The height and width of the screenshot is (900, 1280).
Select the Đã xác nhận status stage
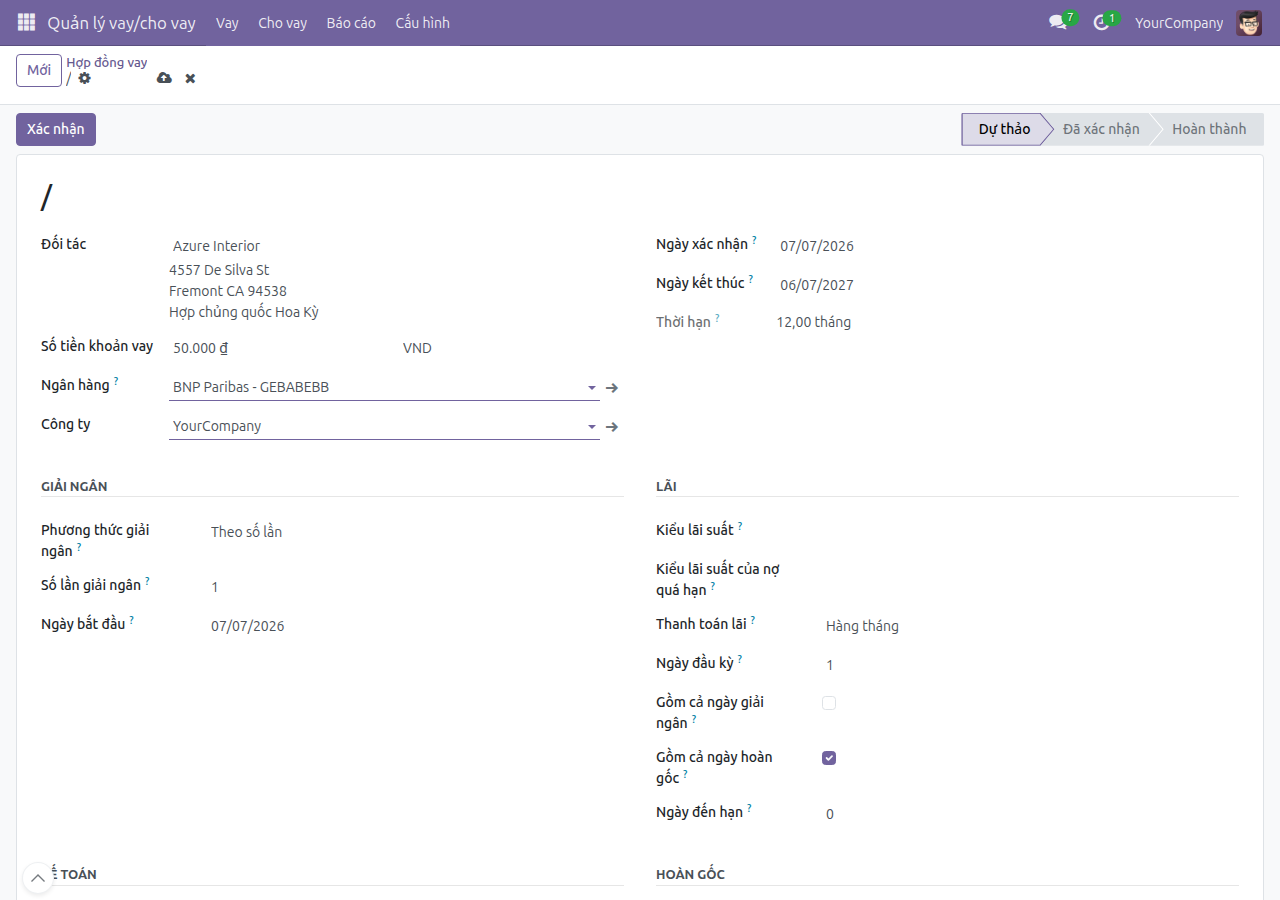(1101, 129)
